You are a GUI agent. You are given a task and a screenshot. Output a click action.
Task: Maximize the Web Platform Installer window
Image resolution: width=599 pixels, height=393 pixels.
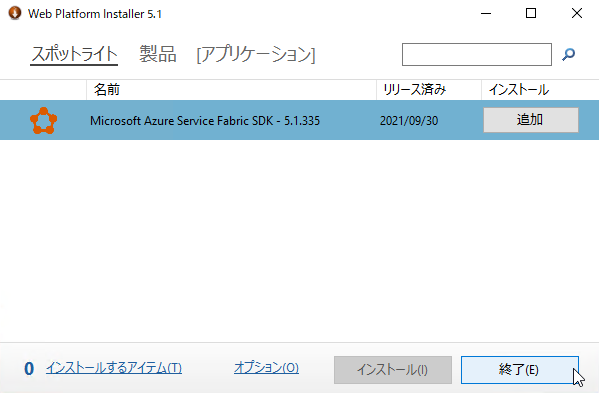click(x=531, y=13)
